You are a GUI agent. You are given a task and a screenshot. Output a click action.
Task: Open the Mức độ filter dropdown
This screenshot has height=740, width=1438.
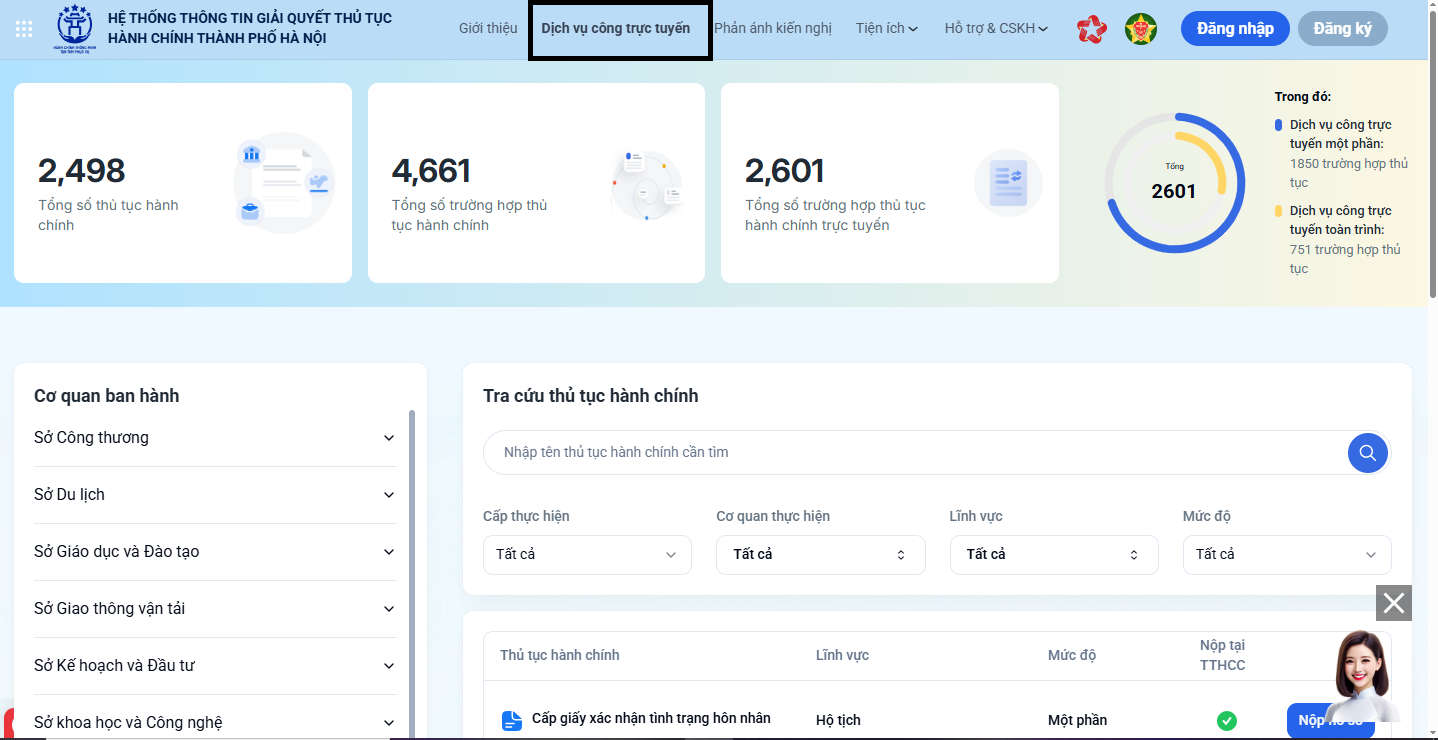tap(1286, 555)
